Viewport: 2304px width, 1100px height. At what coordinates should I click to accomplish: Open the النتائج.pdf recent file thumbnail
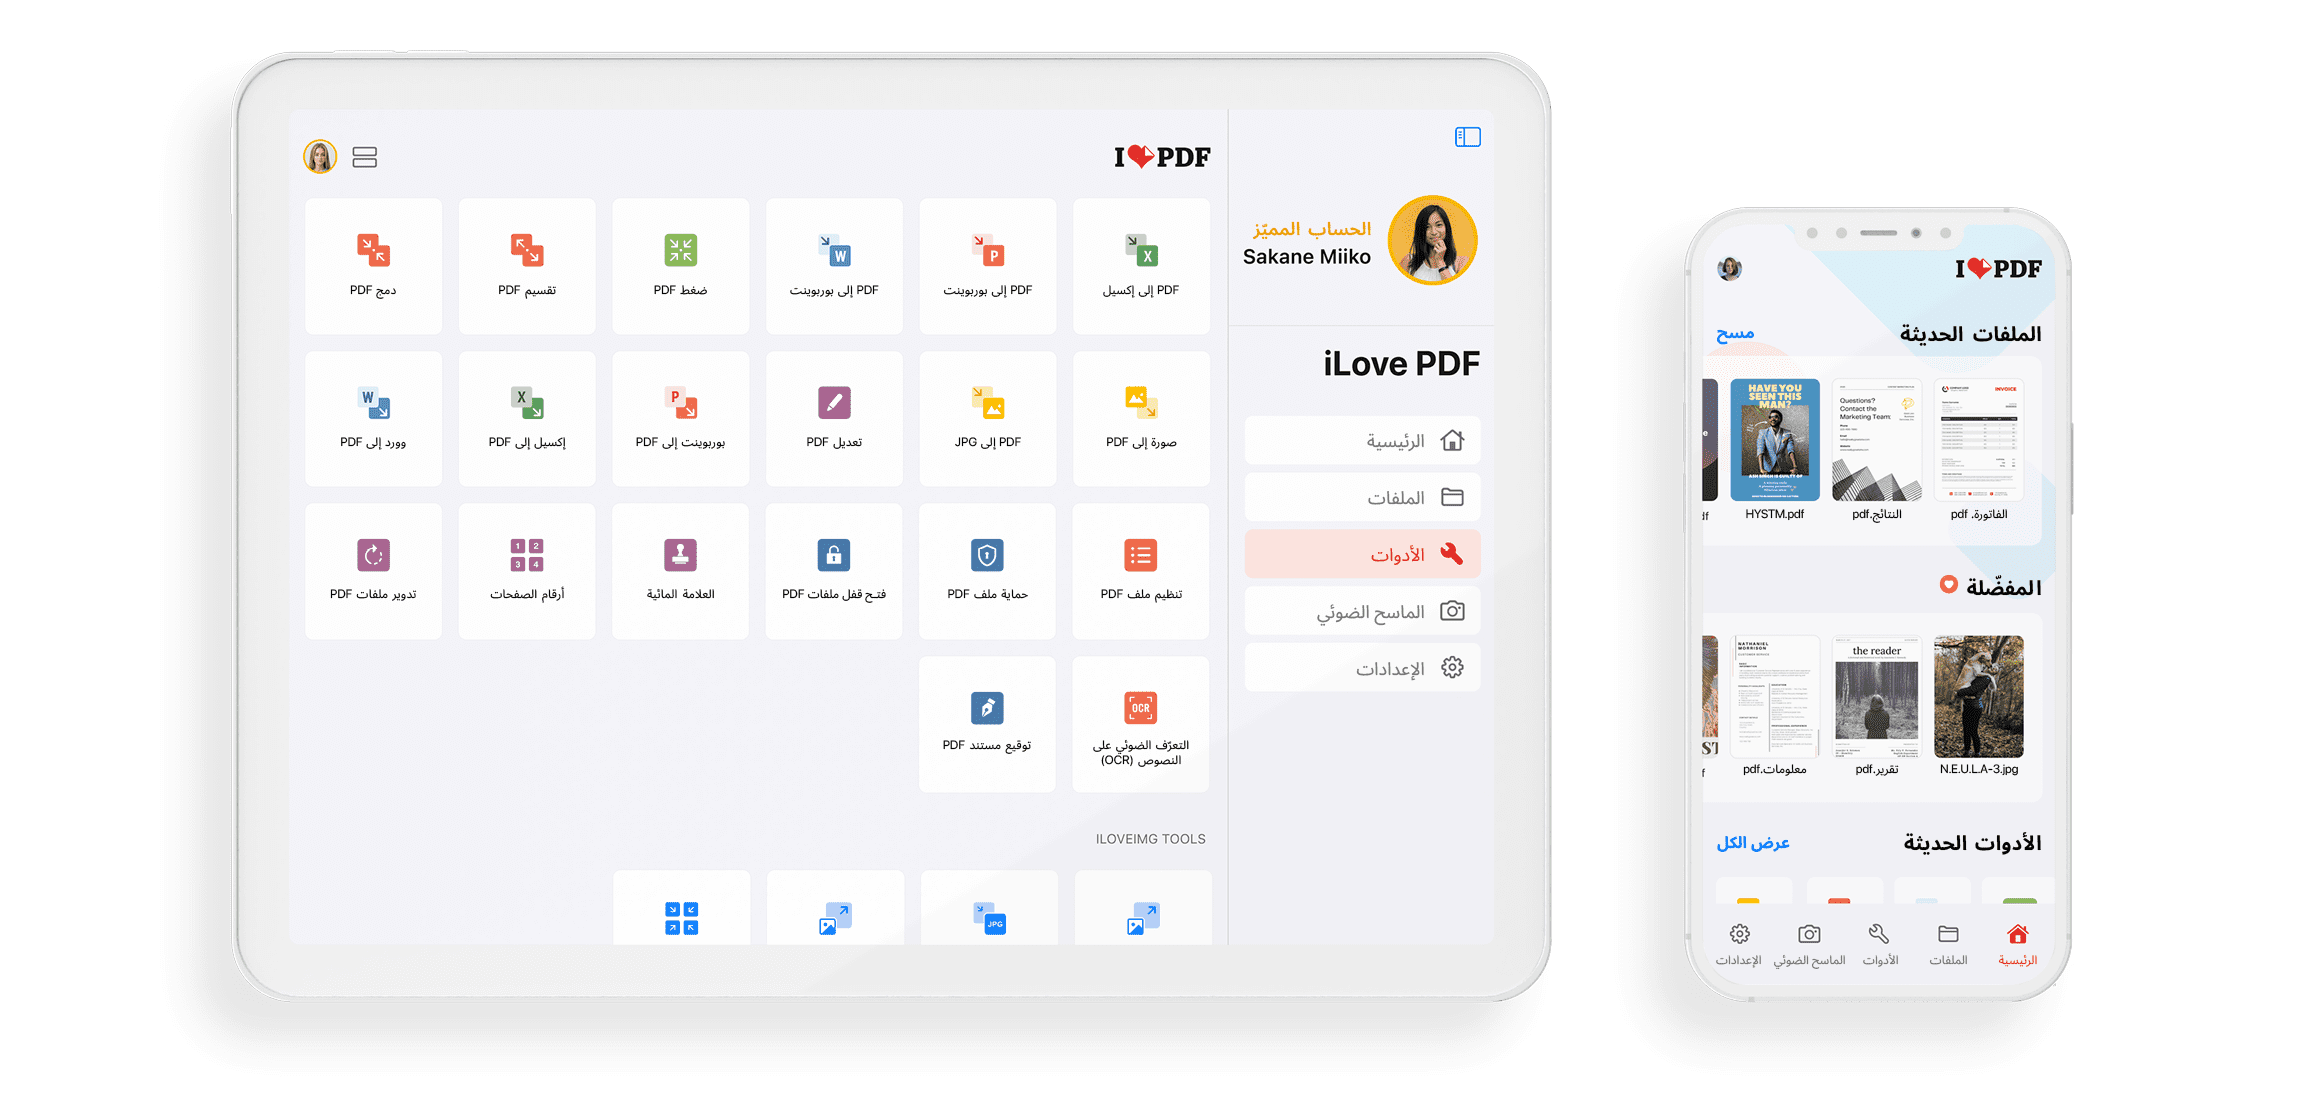(1877, 440)
